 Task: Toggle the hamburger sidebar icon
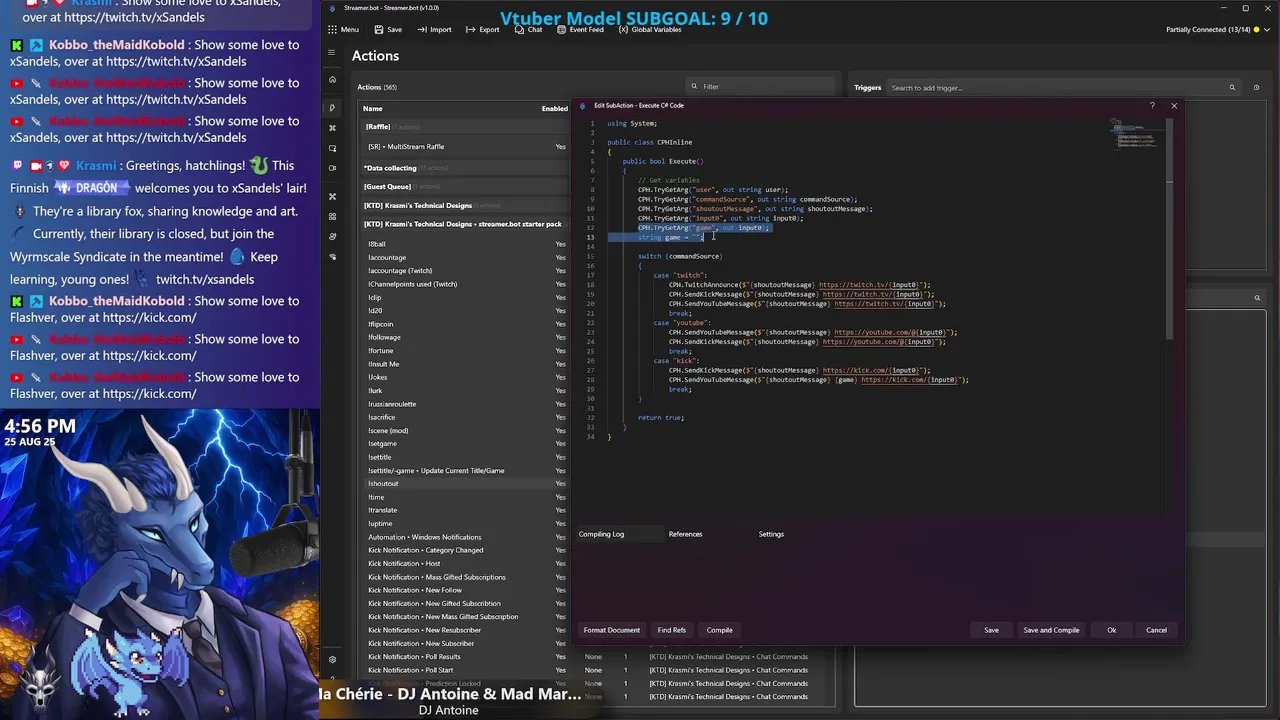tap(332, 53)
